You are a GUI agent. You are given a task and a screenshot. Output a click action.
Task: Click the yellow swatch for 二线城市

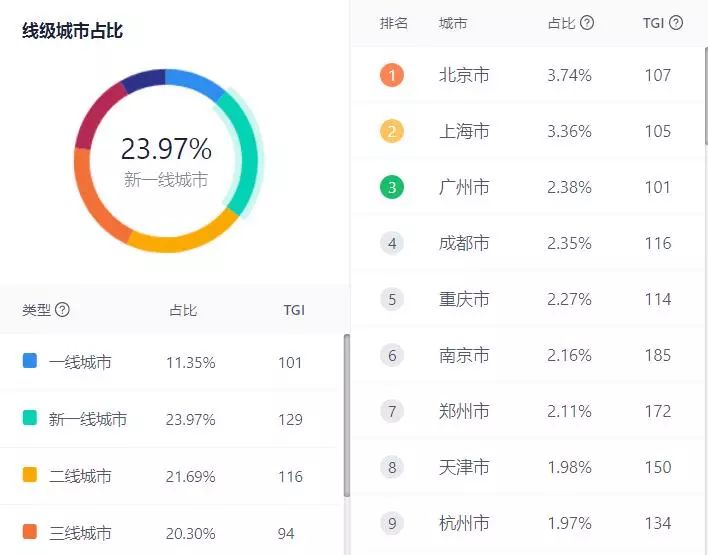(30, 476)
